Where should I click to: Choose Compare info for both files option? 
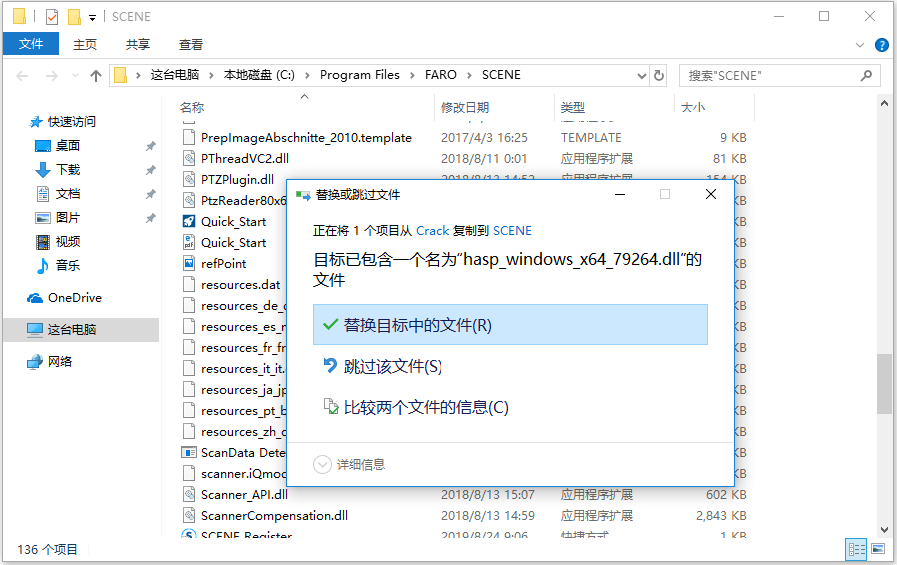[x=416, y=407]
